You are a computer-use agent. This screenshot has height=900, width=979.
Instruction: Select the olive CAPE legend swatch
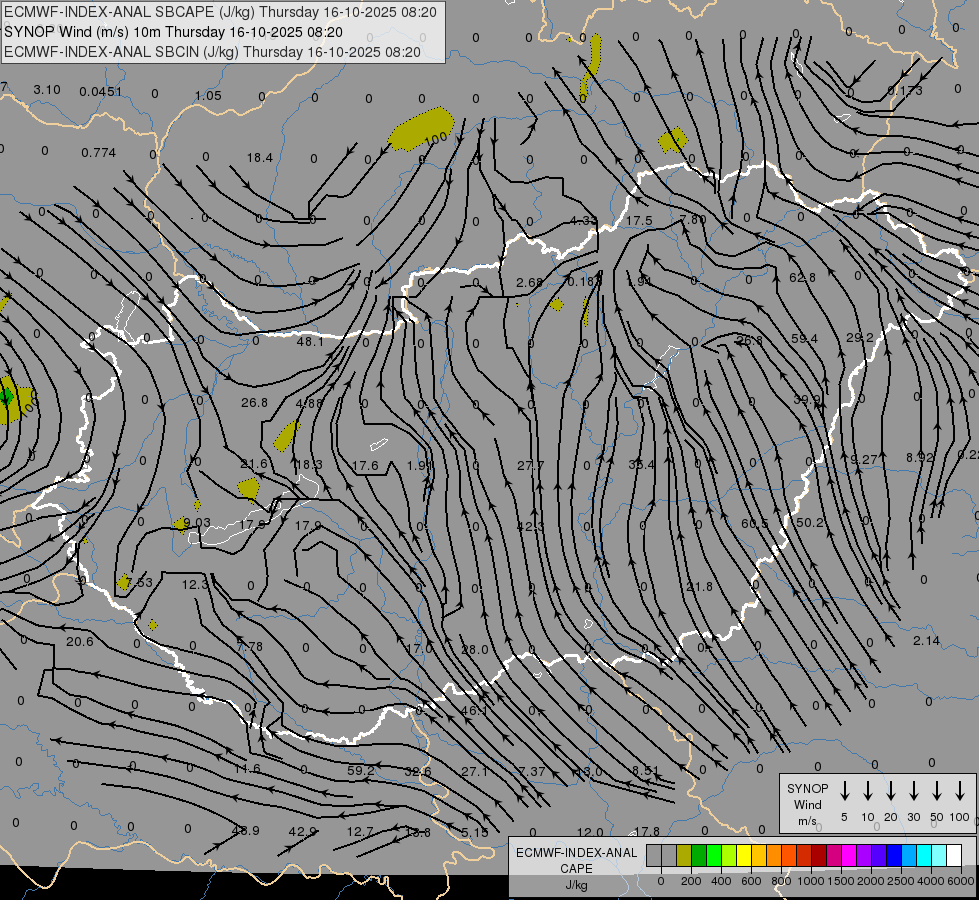coord(684,856)
